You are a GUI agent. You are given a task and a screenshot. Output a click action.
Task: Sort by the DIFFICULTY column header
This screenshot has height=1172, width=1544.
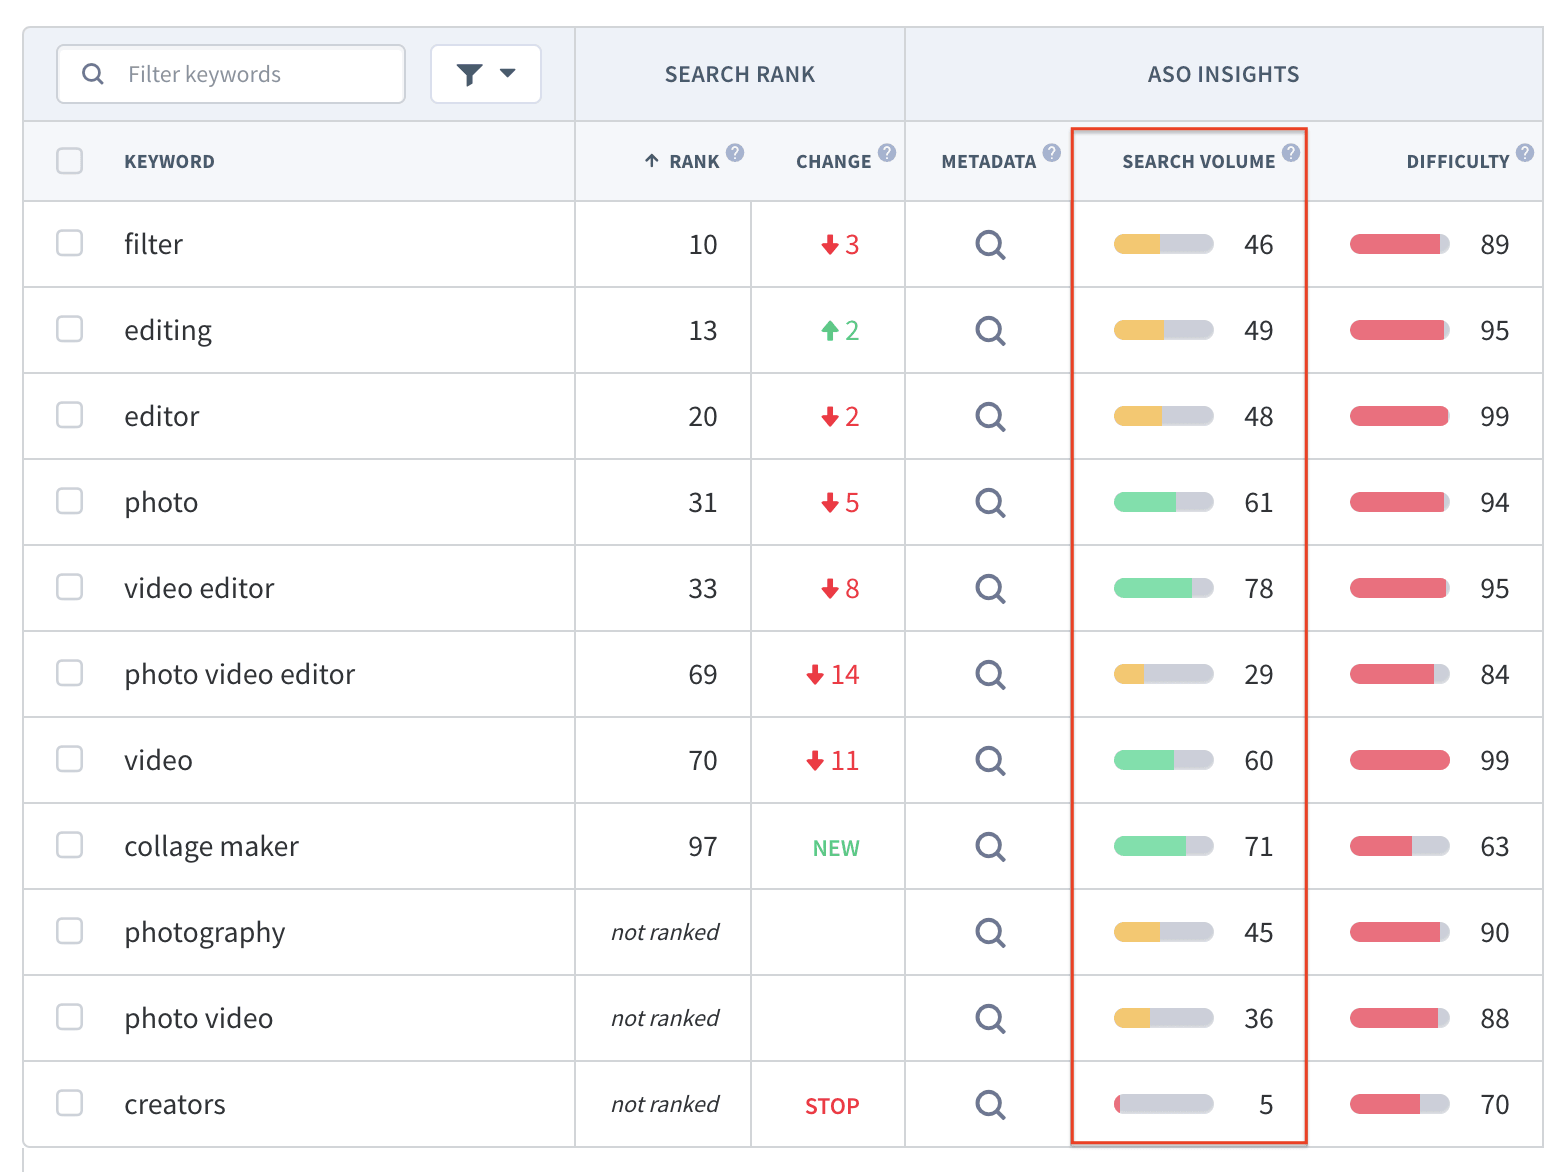(x=1457, y=161)
